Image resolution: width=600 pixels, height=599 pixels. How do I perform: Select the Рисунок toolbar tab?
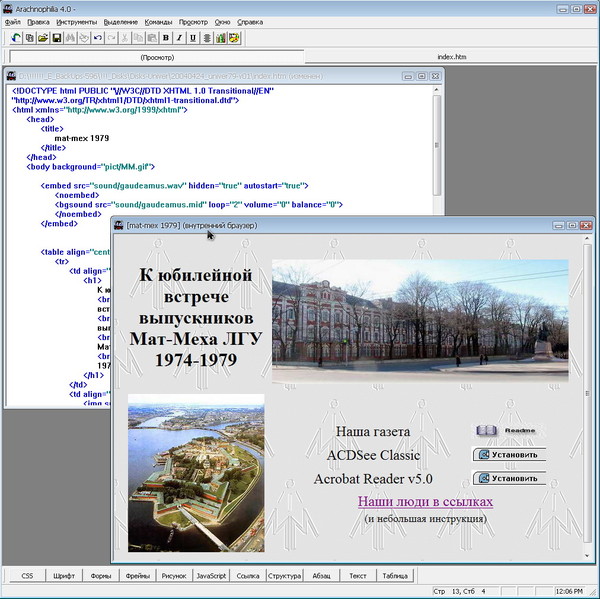(x=174, y=575)
